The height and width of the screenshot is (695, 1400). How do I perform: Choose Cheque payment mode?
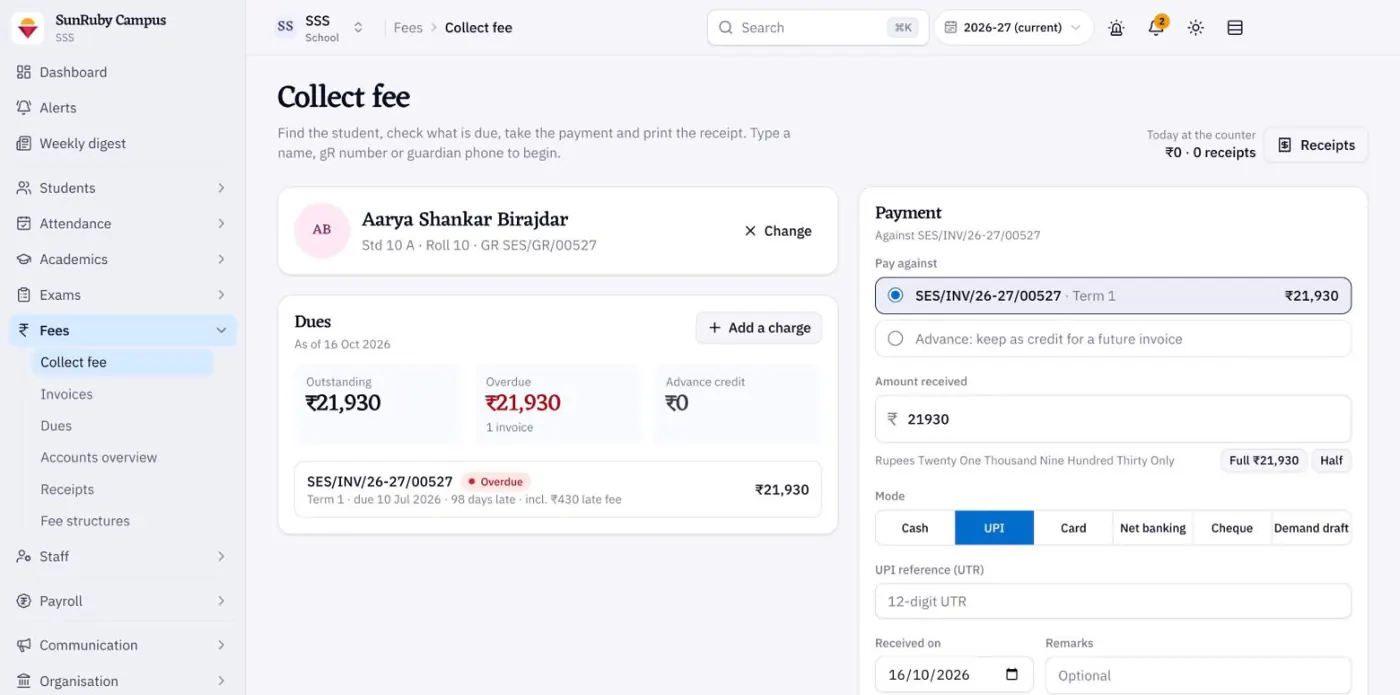[x=1232, y=528]
